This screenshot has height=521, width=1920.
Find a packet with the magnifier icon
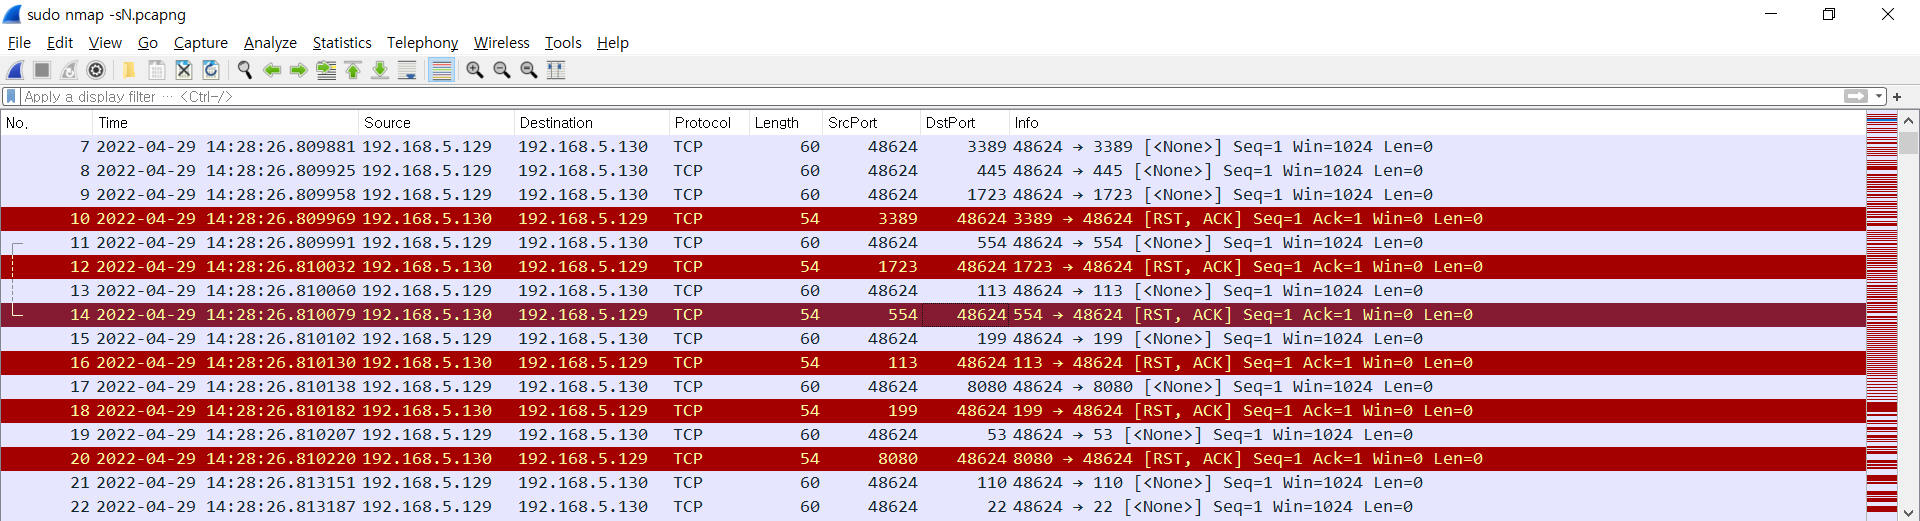point(244,70)
